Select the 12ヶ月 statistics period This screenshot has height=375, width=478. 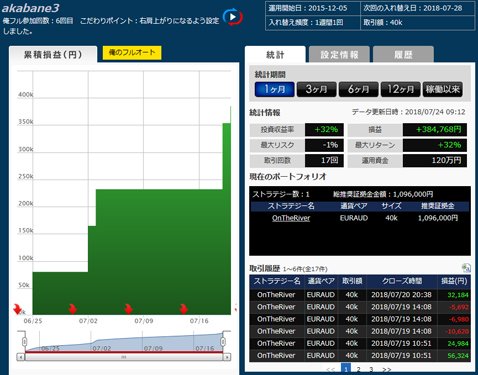pyautogui.click(x=400, y=89)
